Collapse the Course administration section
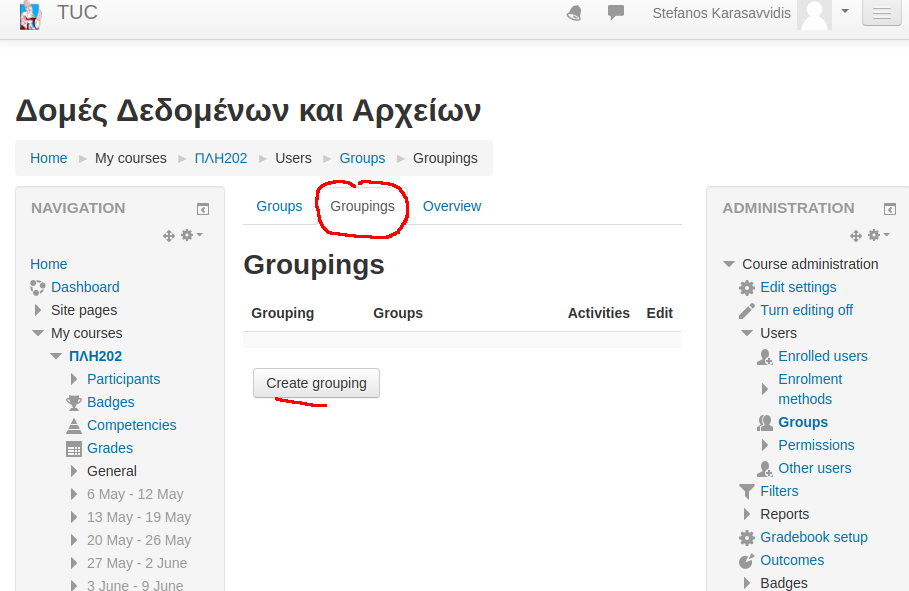 (728, 264)
